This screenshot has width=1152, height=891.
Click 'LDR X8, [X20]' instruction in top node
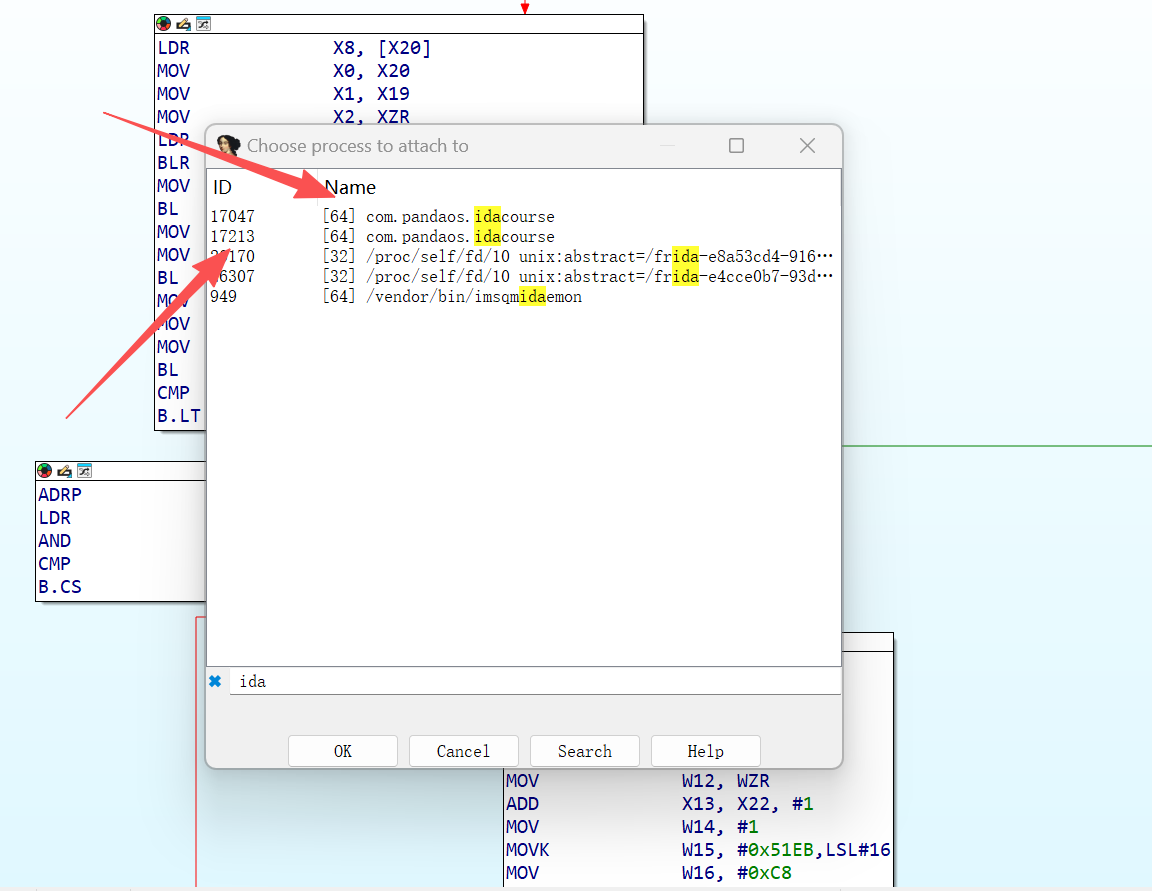(294, 48)
